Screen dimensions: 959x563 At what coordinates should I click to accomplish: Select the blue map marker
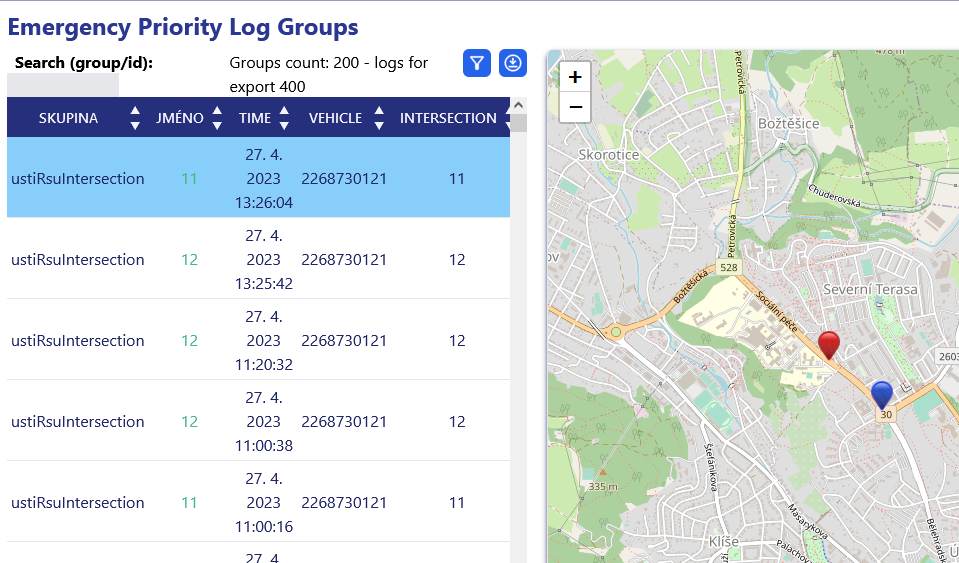pyautogui.click(x=881, y=394)
